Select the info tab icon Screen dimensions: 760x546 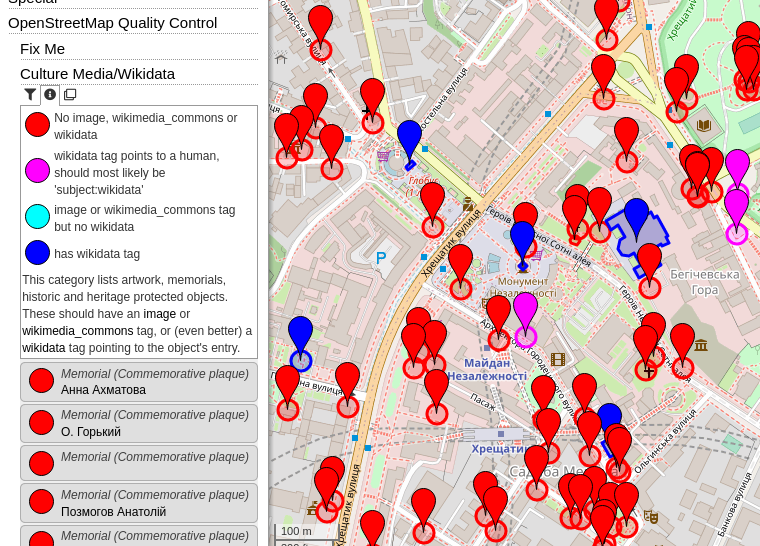[50, 95]
